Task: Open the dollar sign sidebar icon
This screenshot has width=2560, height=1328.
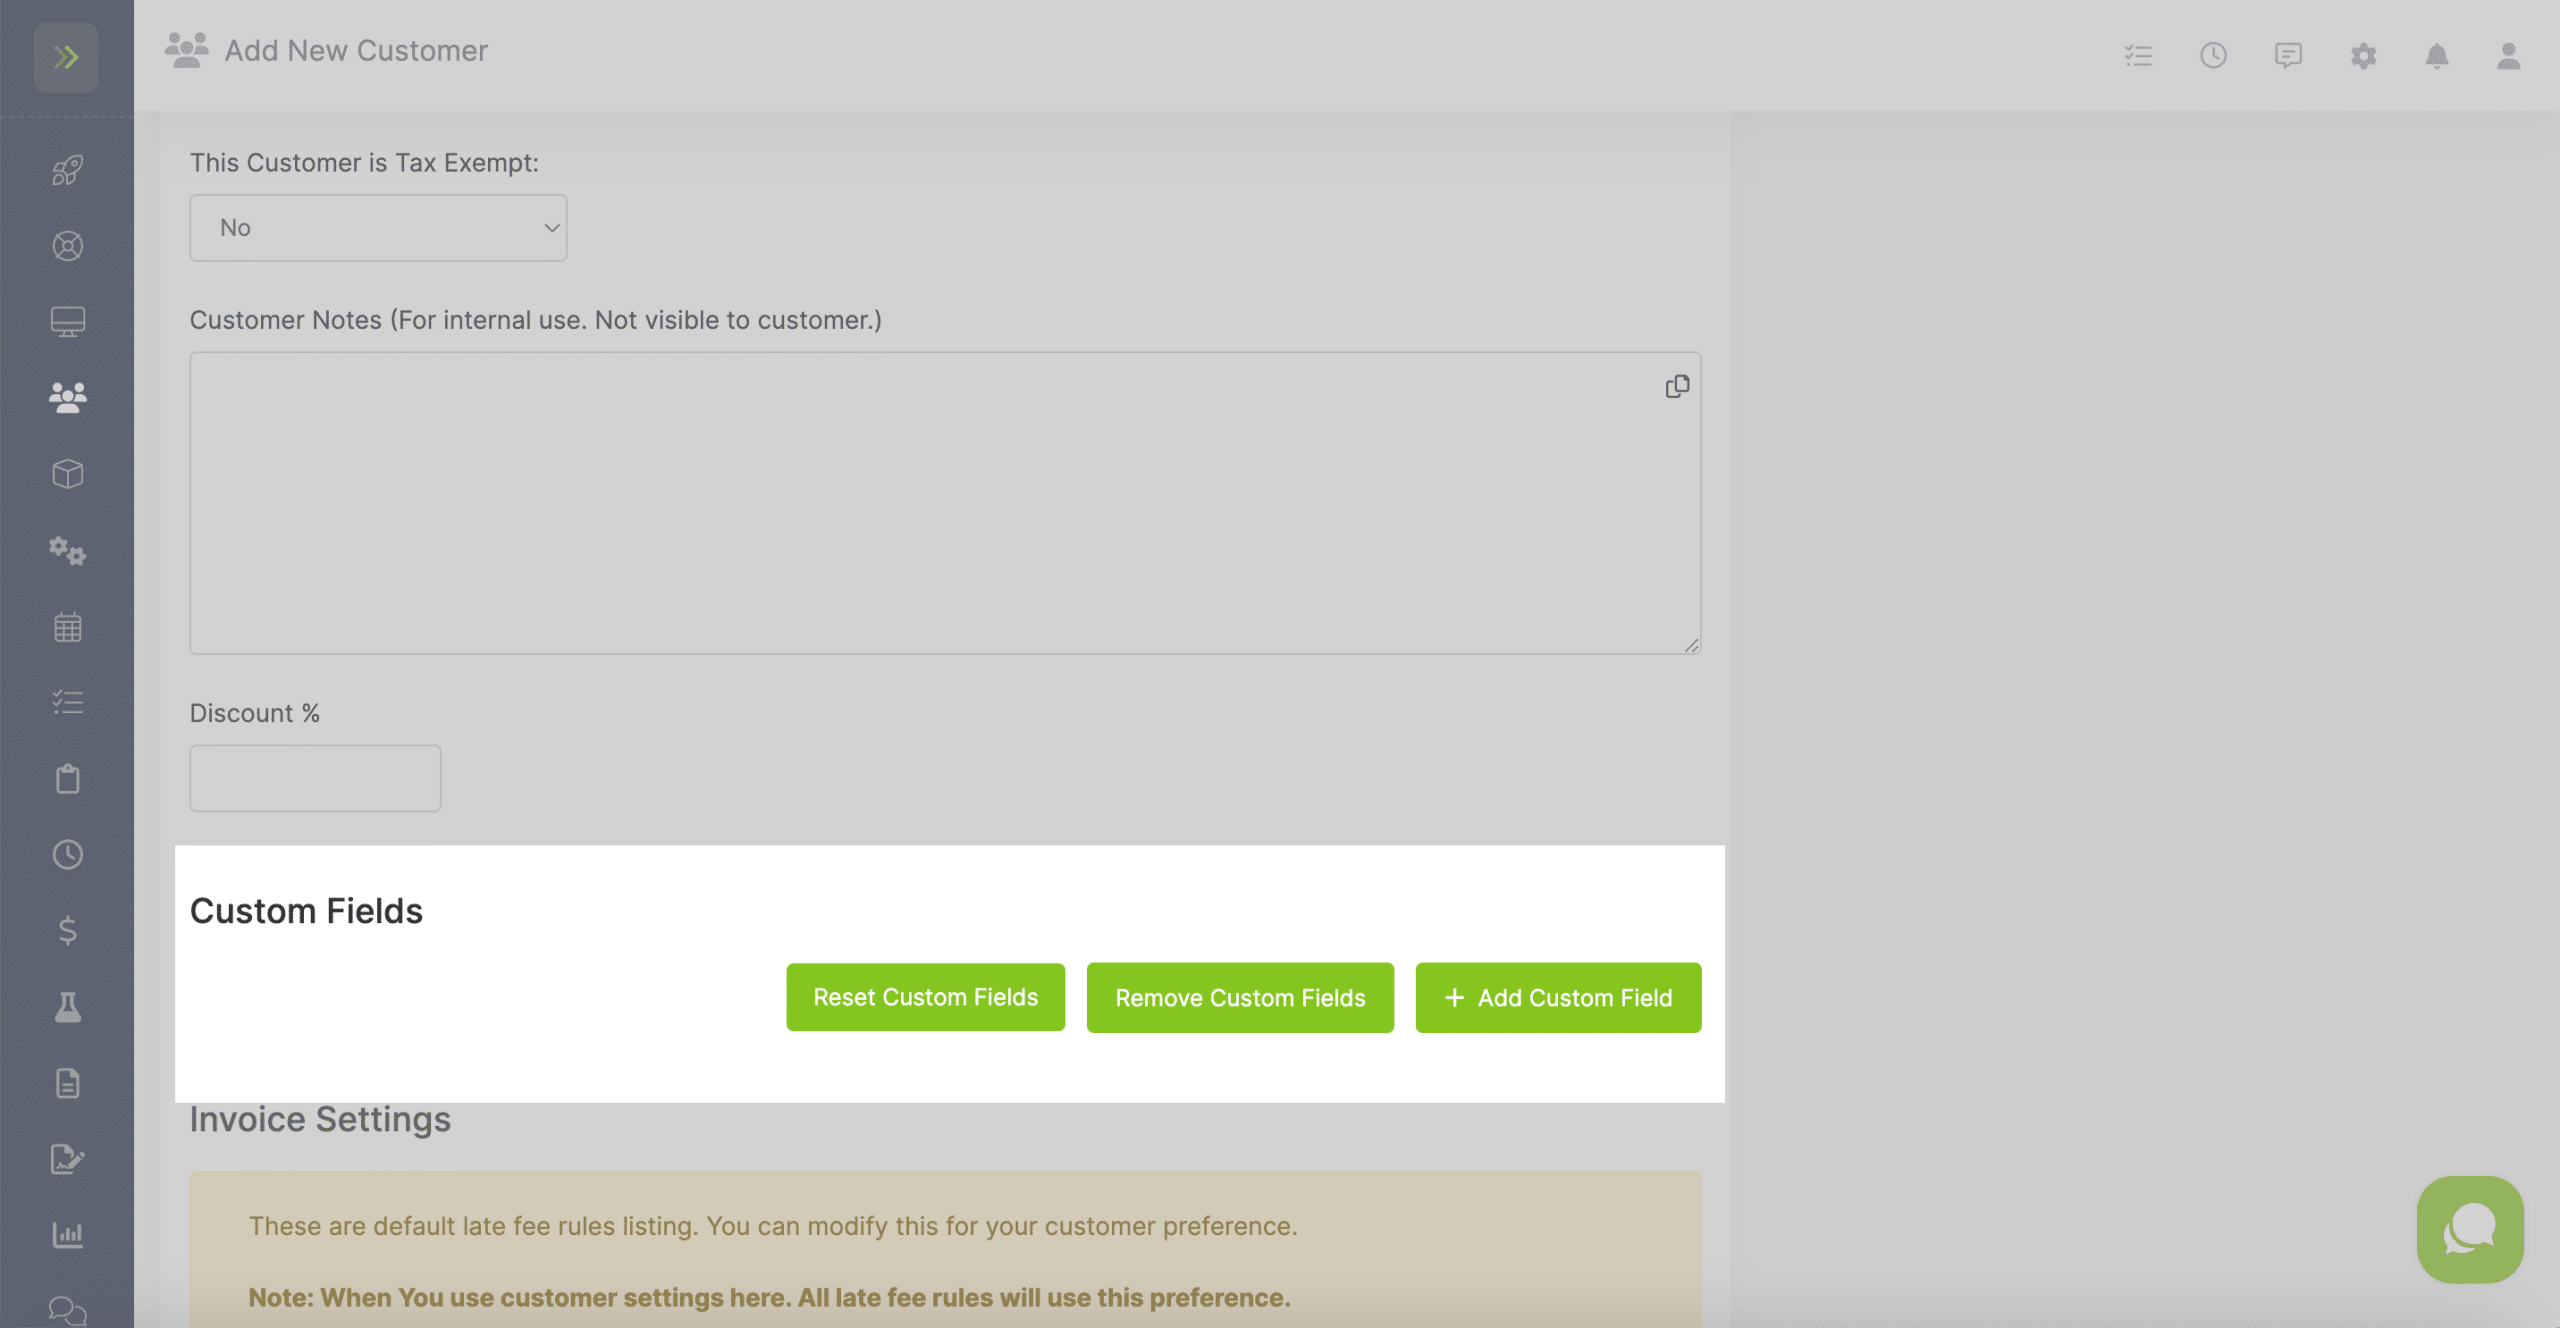Action: point(67,931)
